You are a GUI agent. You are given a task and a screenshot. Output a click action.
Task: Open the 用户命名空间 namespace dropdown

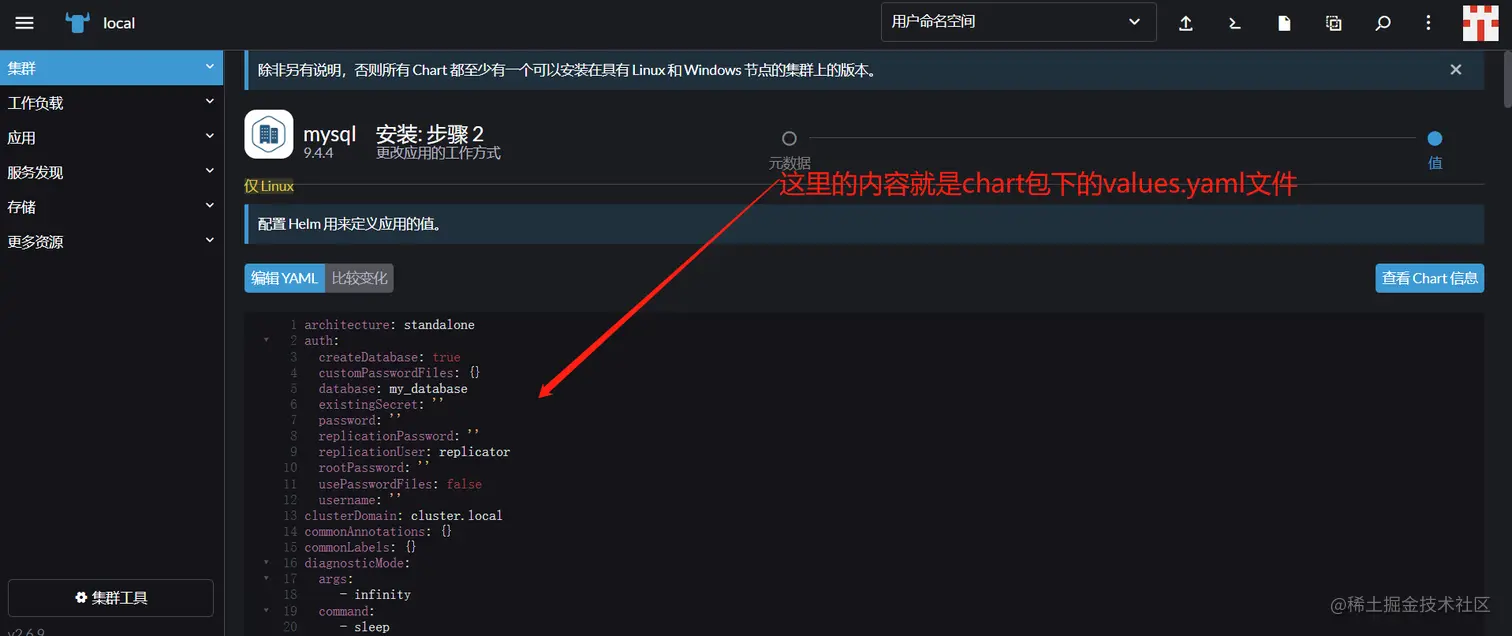(1018, 22)
